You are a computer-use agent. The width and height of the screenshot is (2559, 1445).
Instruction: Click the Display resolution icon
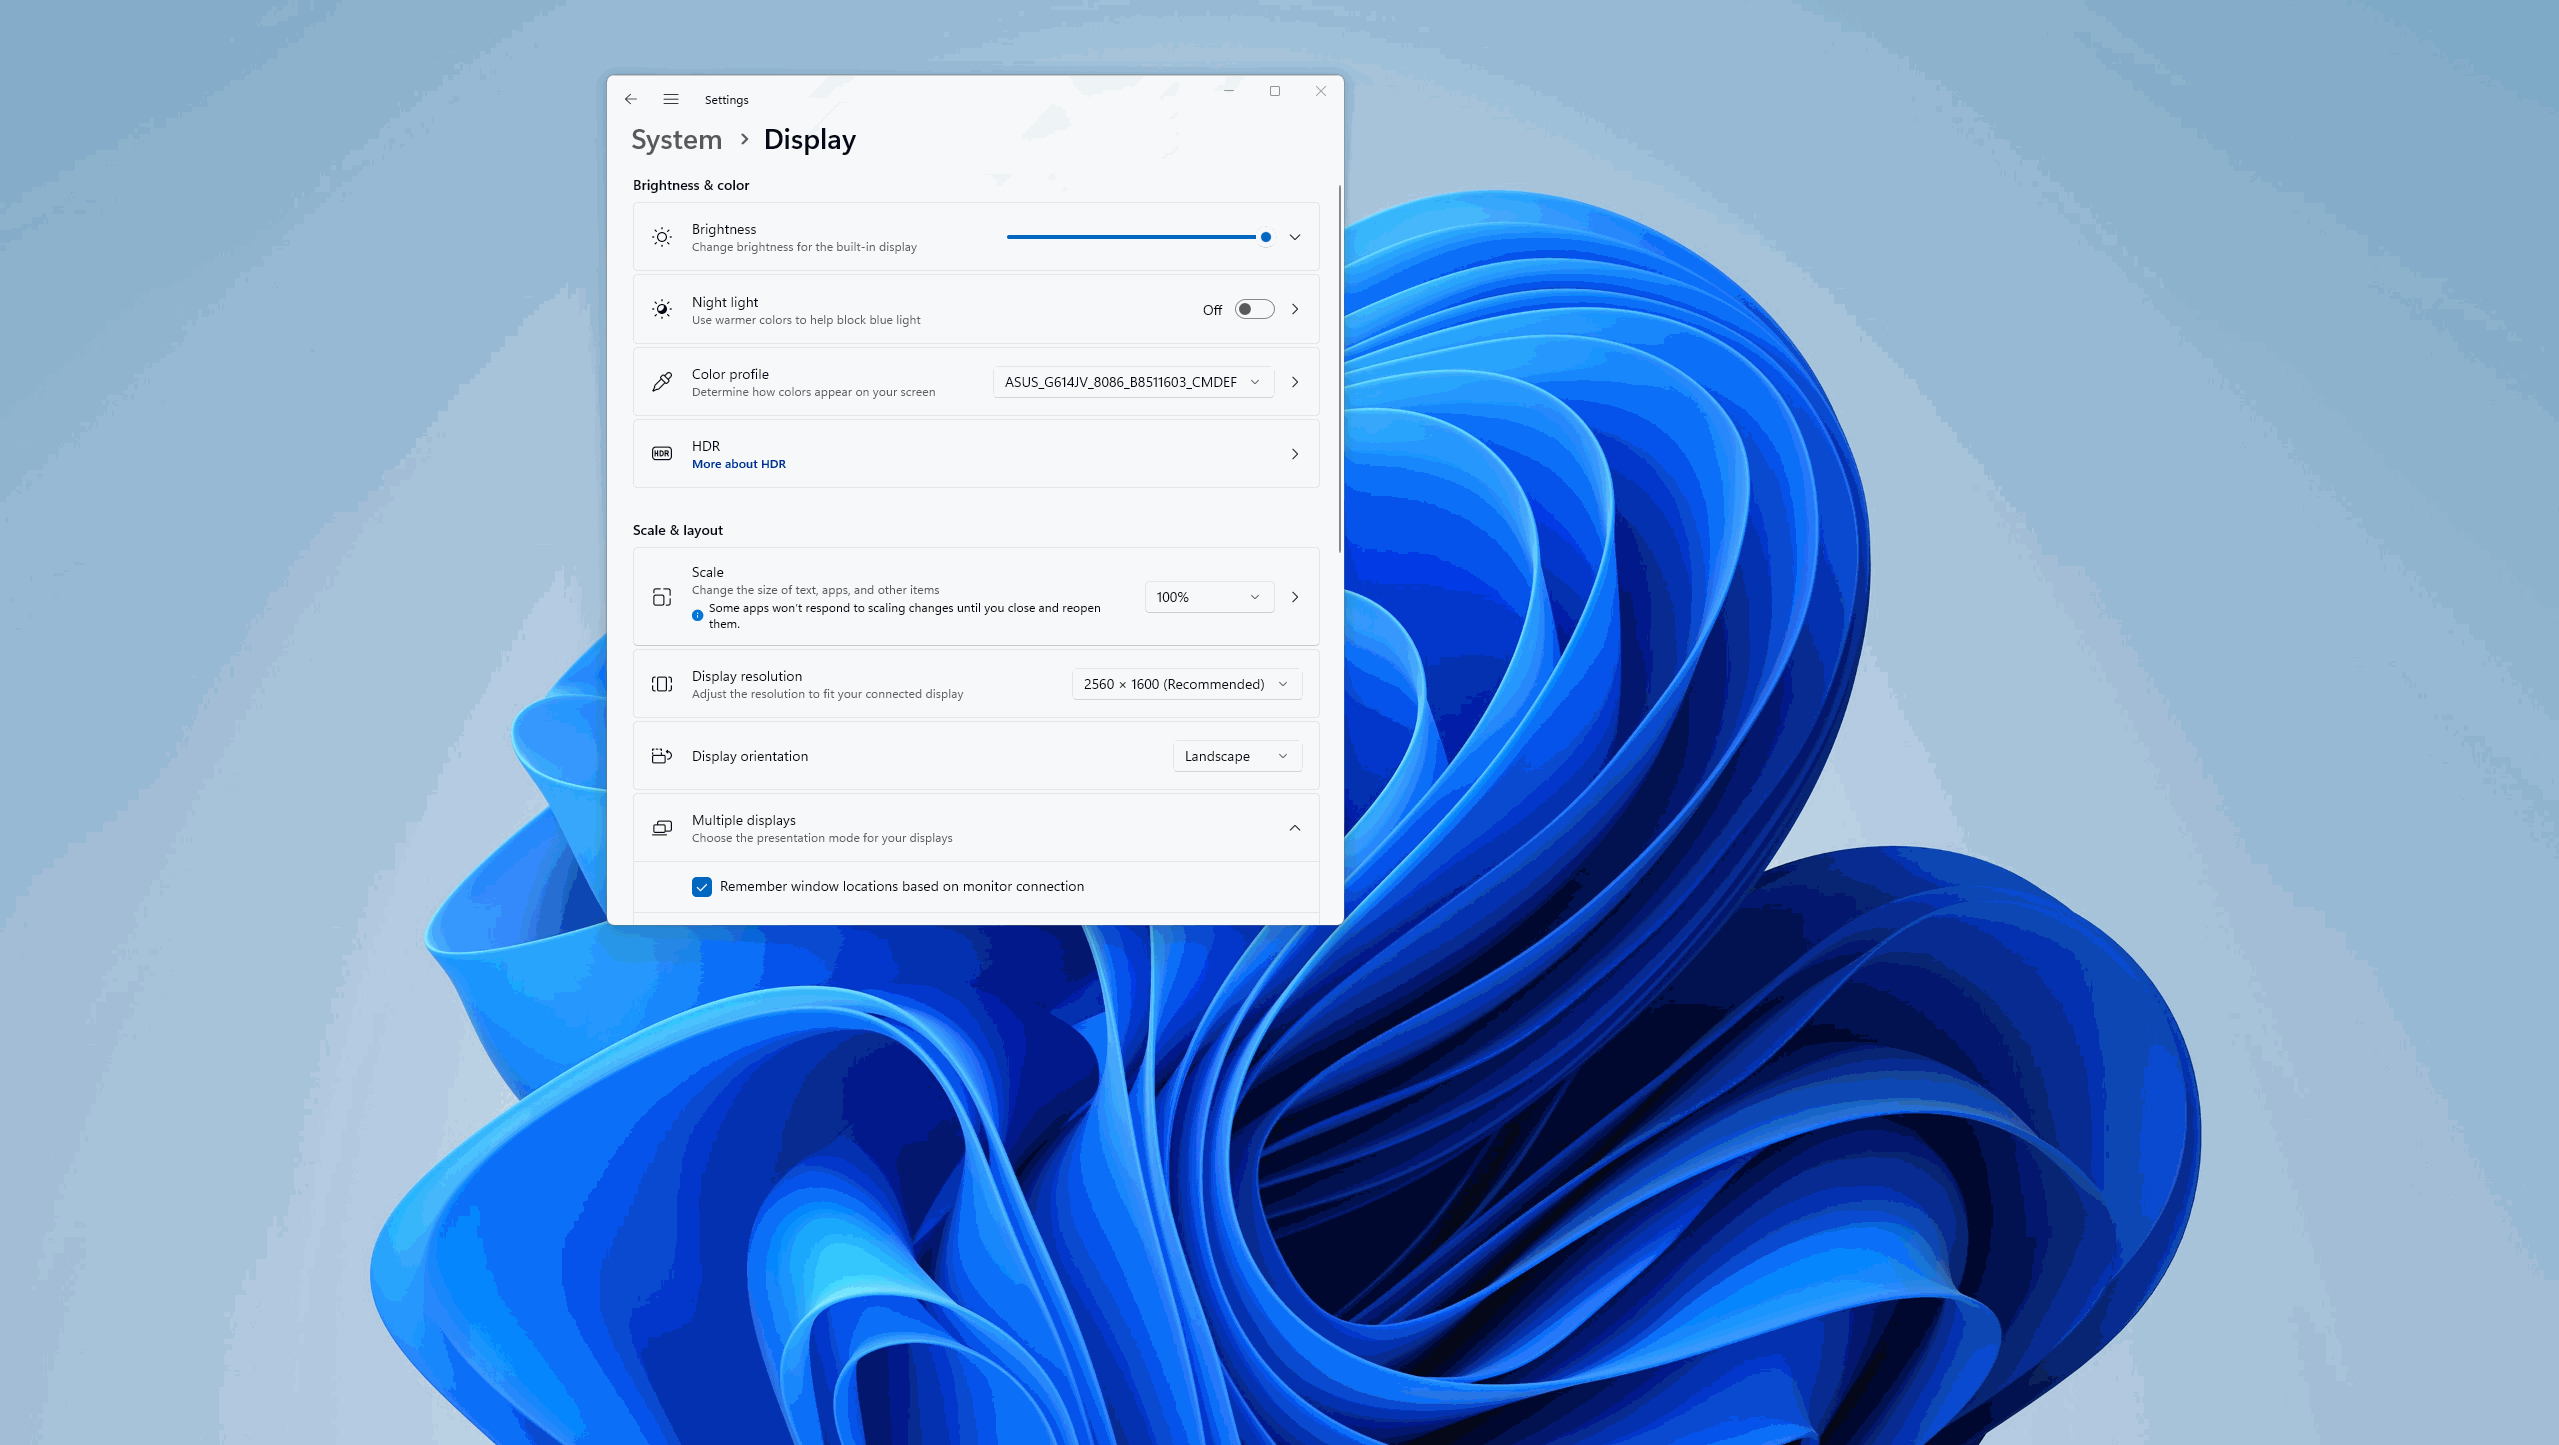point(662,684)
